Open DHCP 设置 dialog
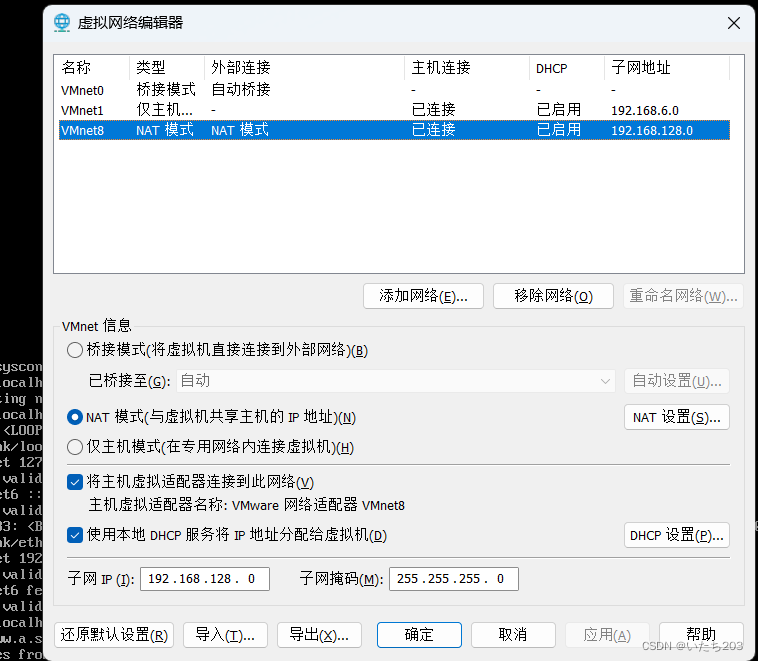Screen dimensions: 758x661 pyautogui.click(x=676, y=535)
